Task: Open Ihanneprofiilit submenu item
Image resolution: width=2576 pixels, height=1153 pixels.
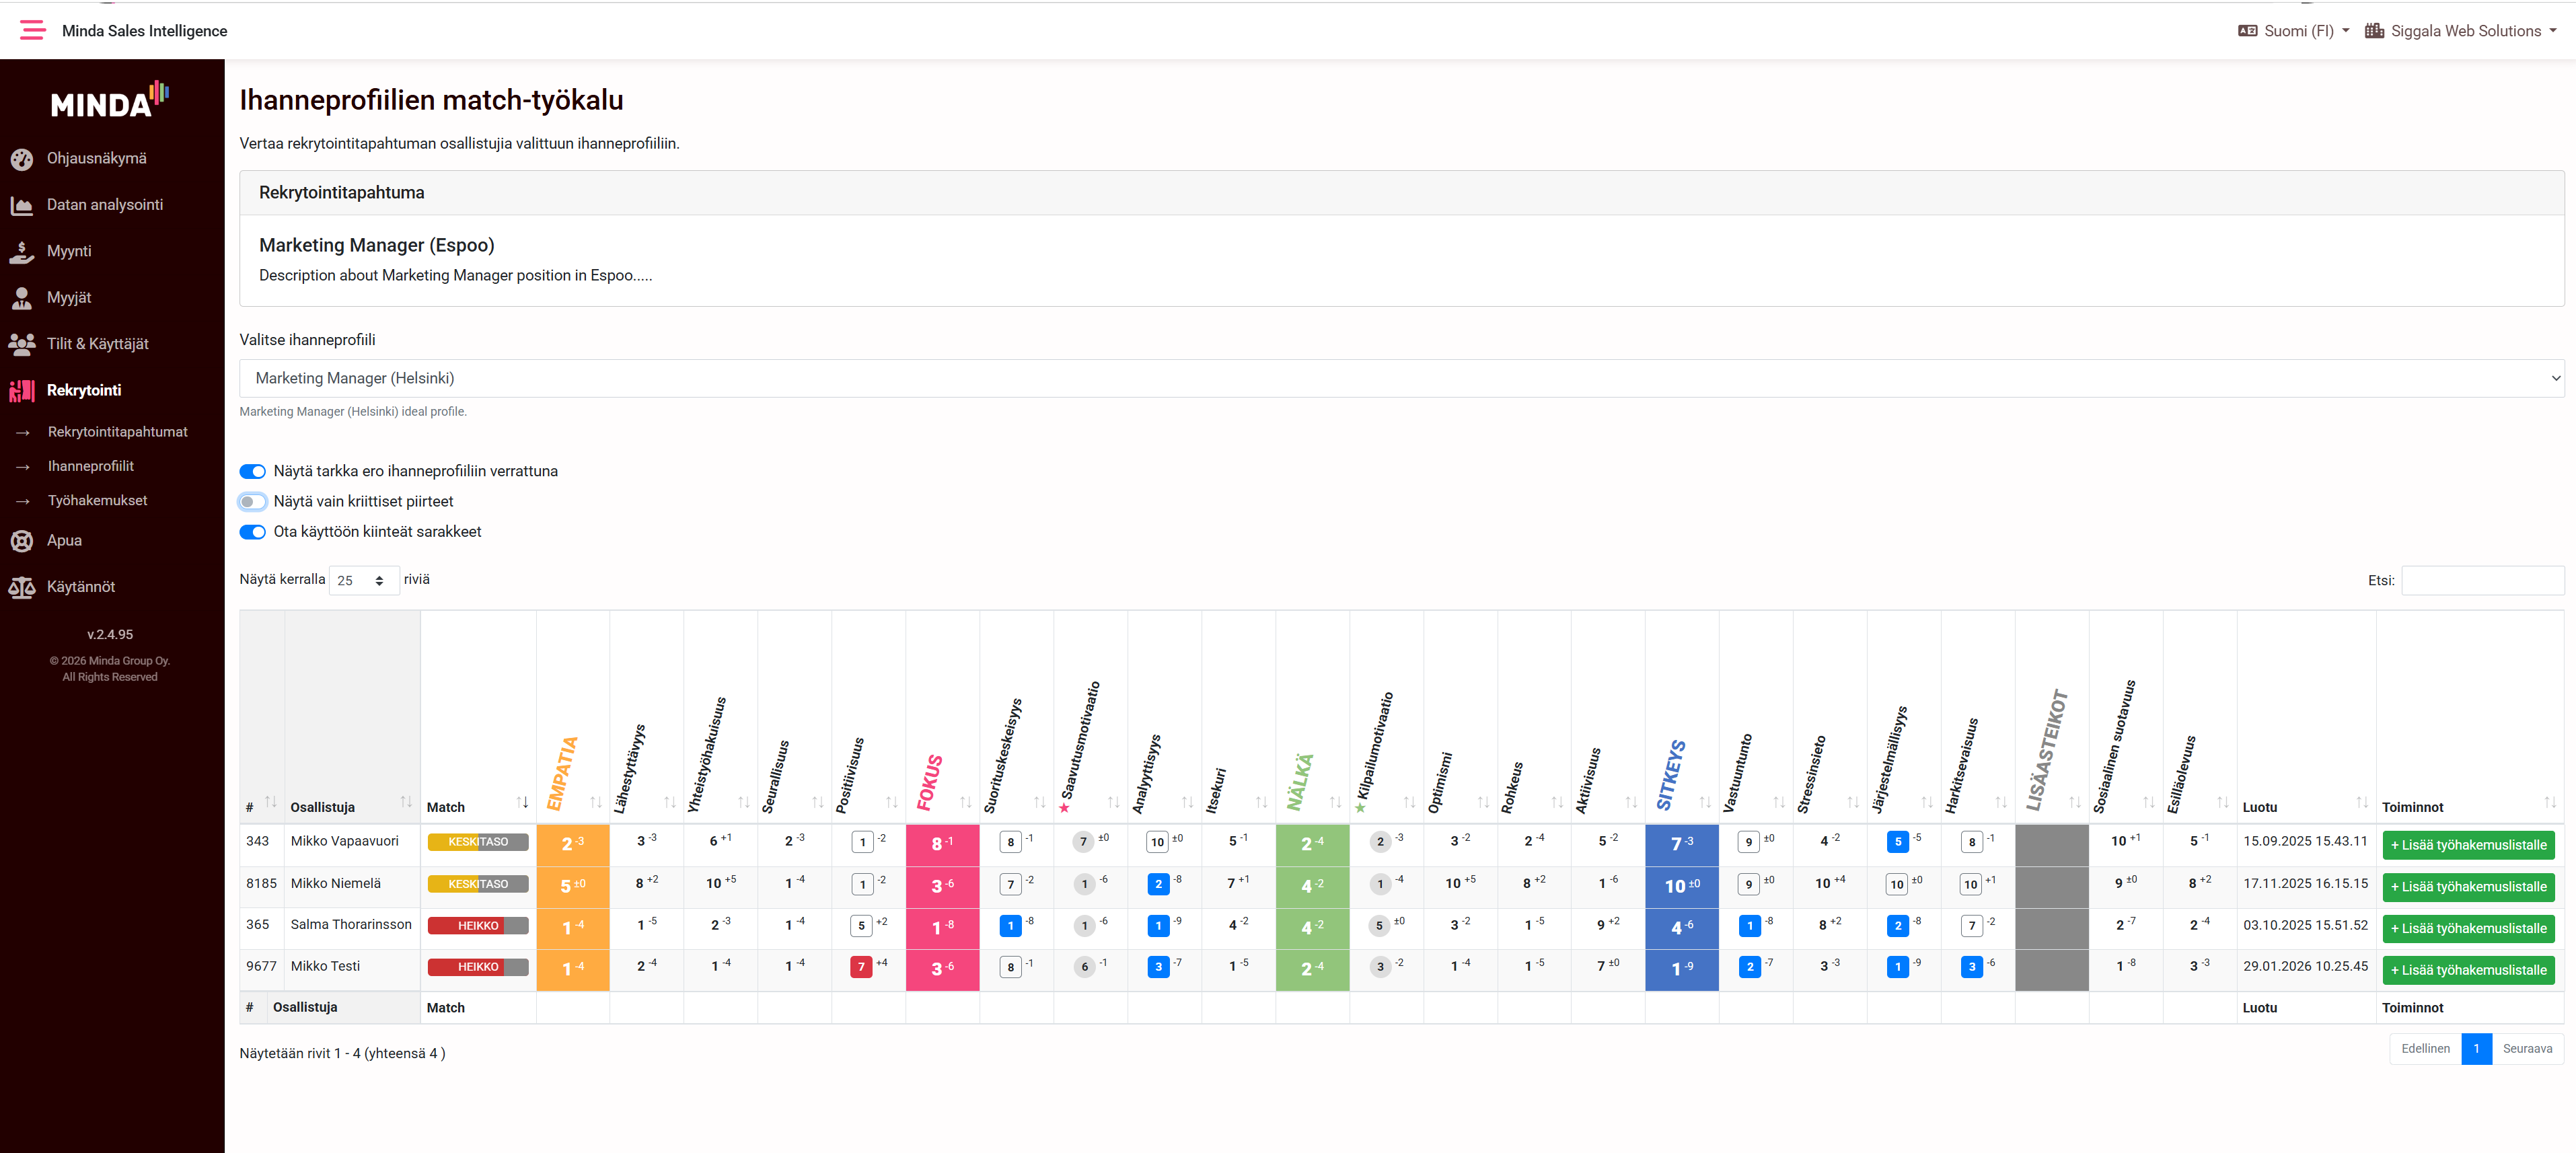Action: pos(91,466)
